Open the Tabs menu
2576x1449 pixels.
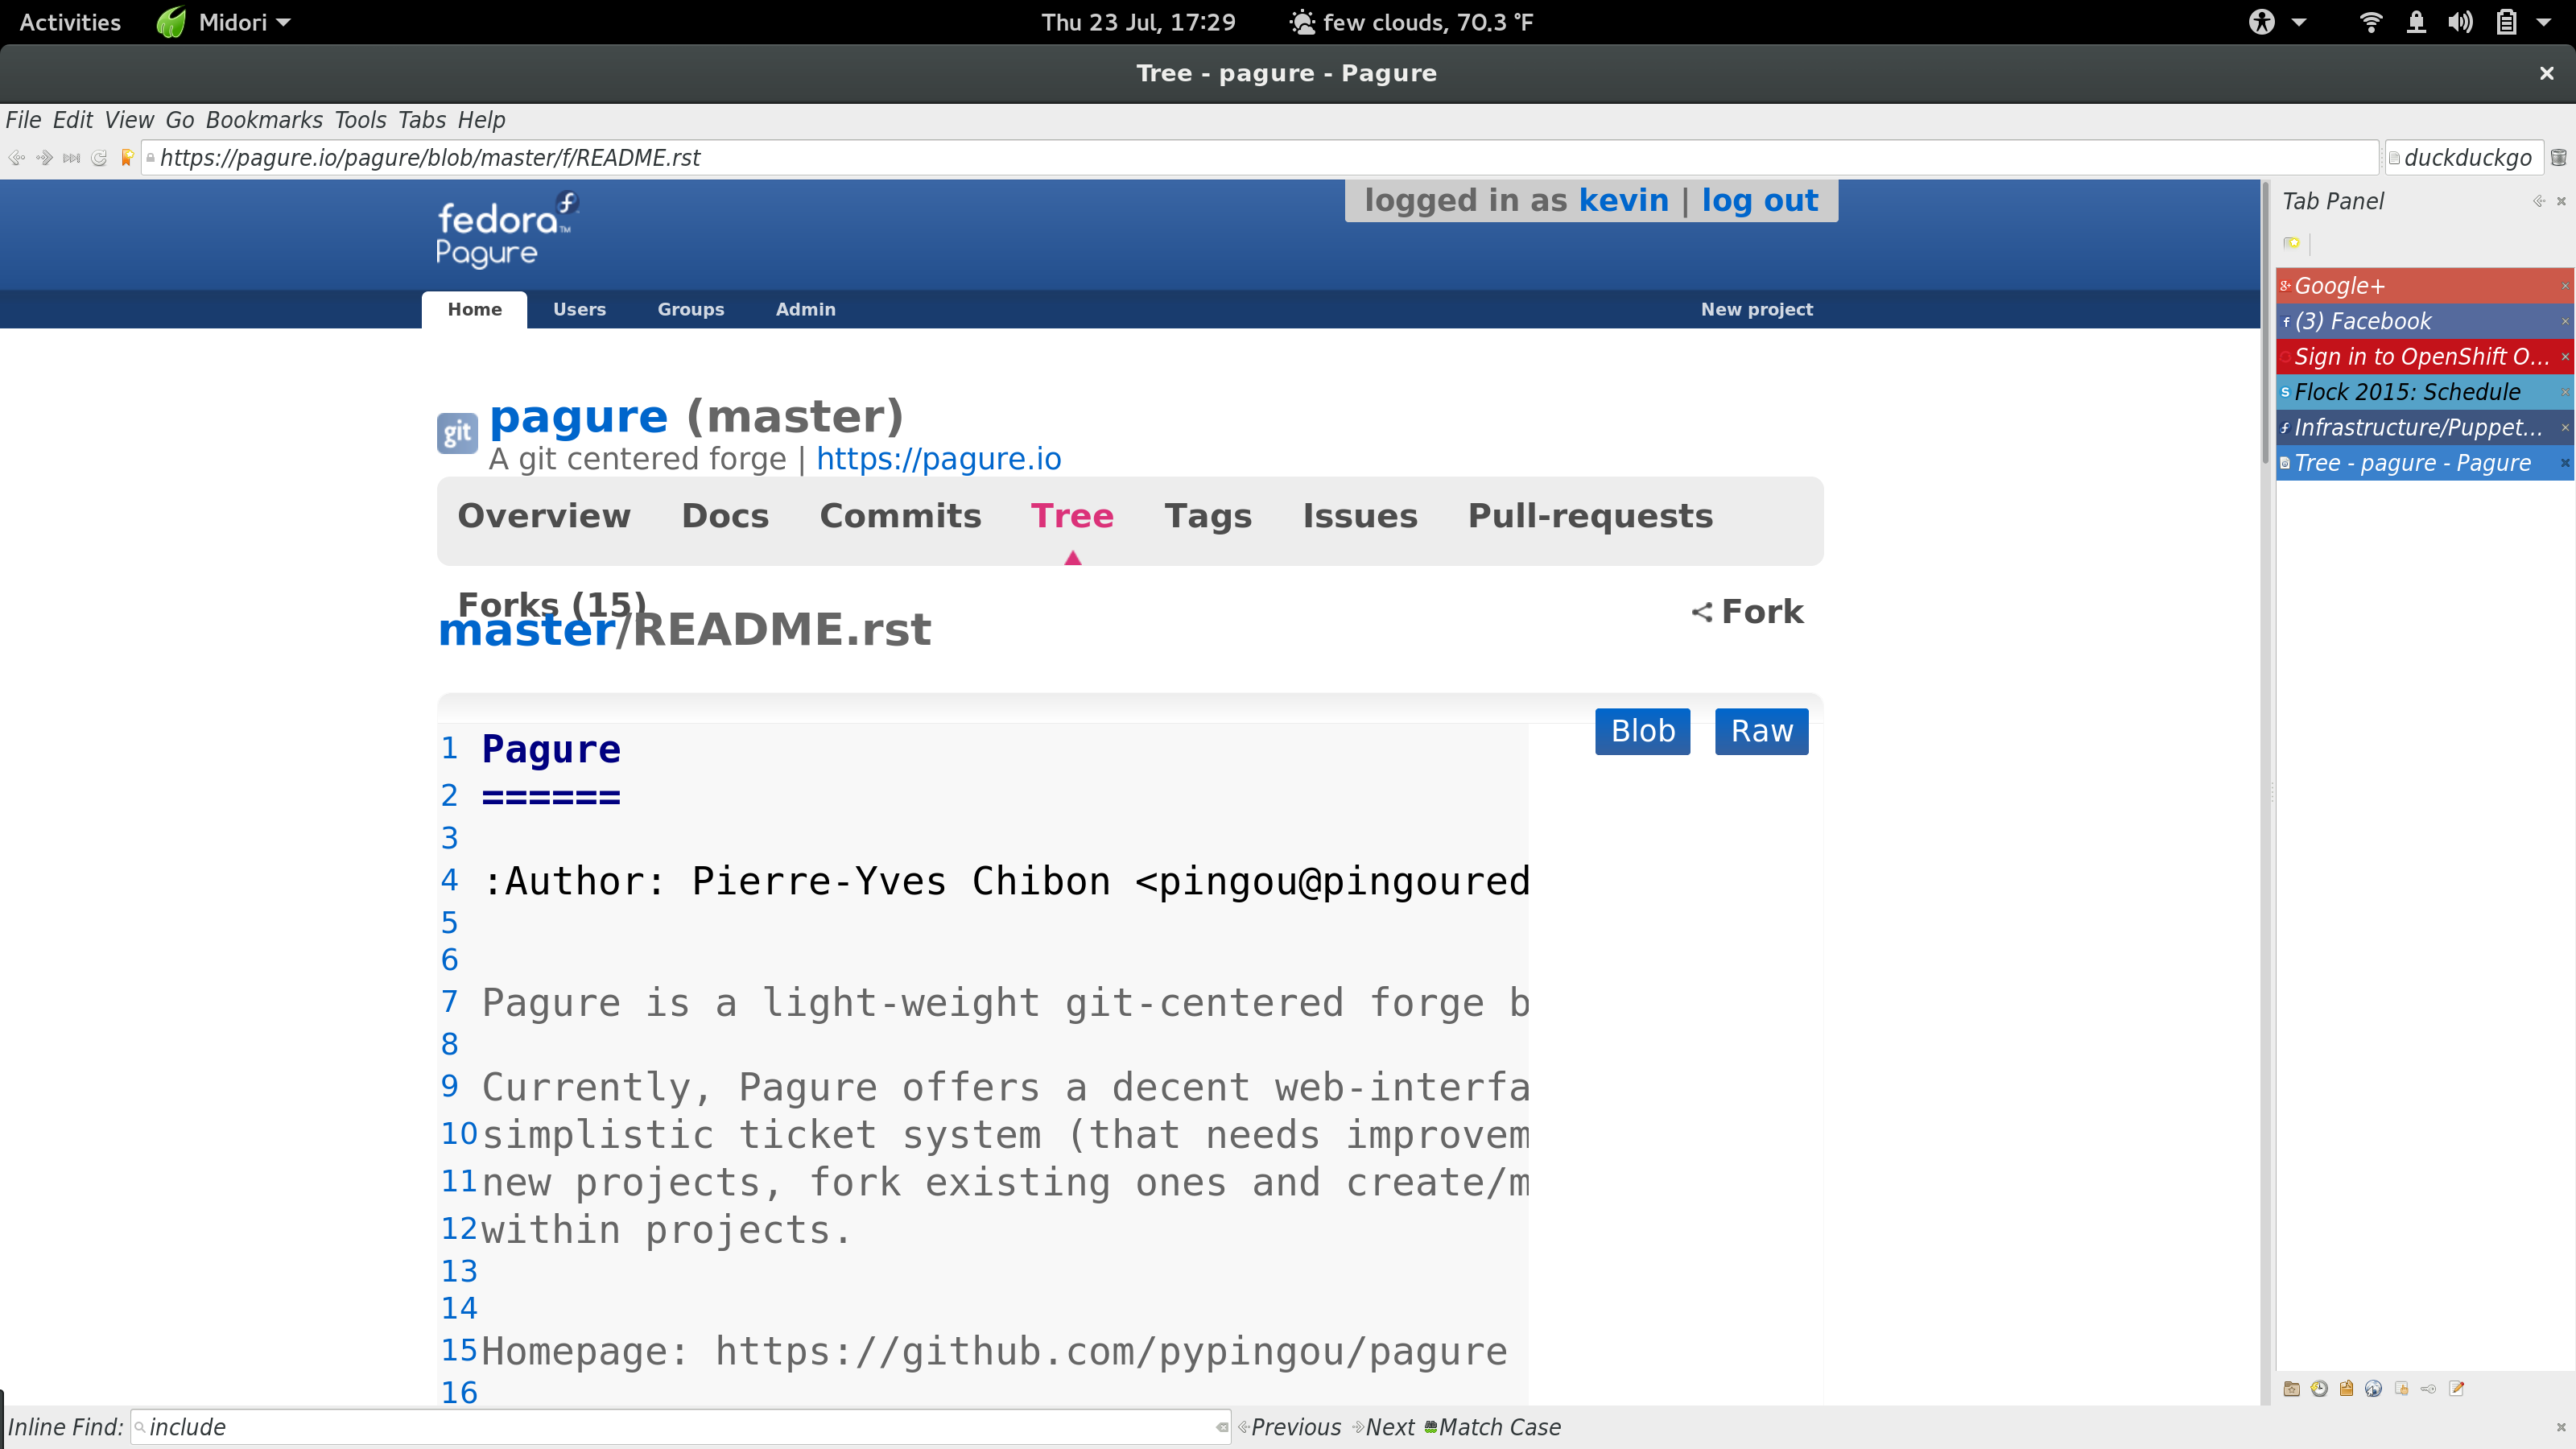422,120
